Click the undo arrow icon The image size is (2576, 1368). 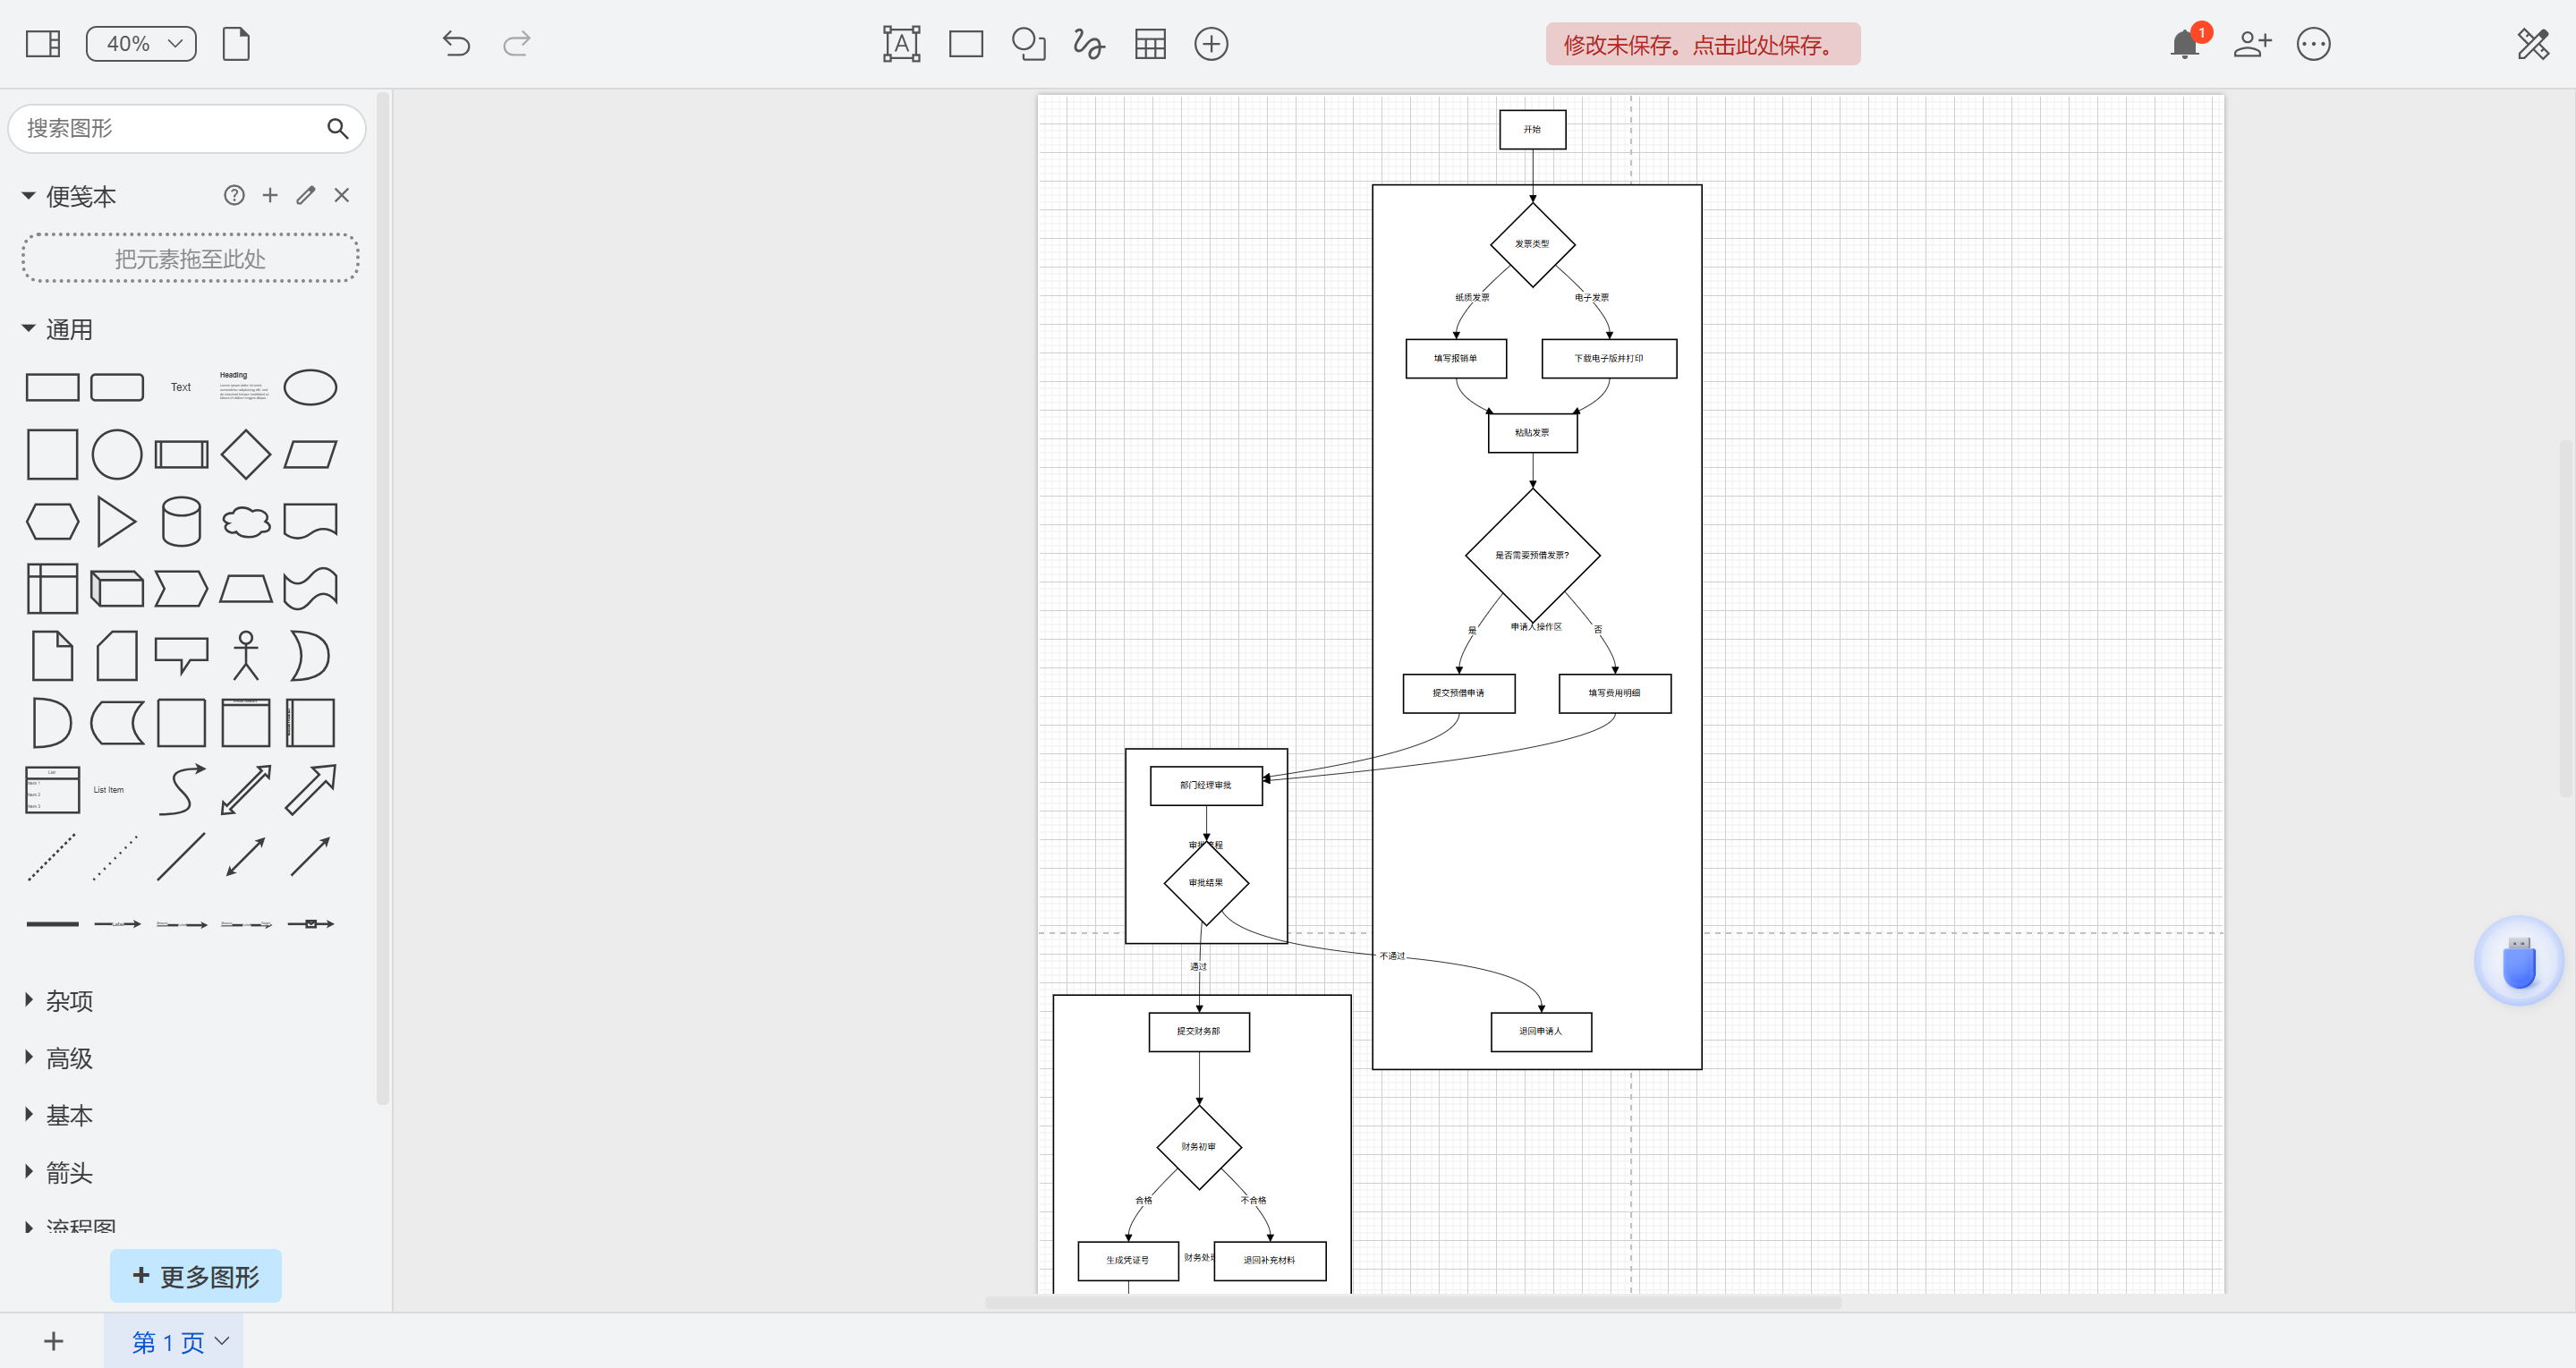(x=456, y=44)
